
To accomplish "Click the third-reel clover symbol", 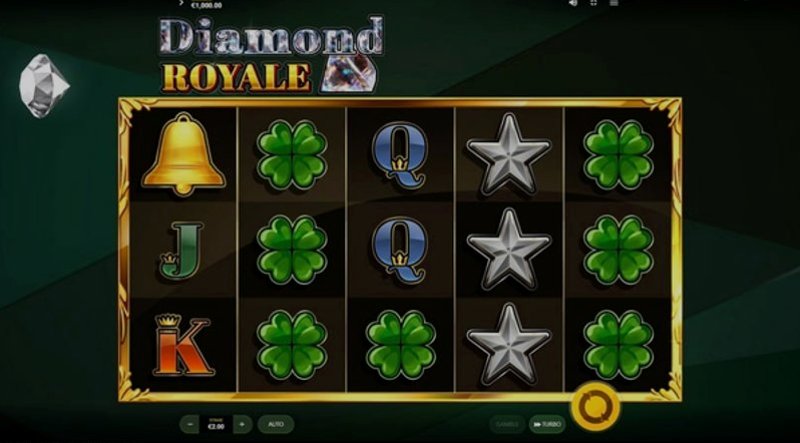I will [x=401, y=345].
